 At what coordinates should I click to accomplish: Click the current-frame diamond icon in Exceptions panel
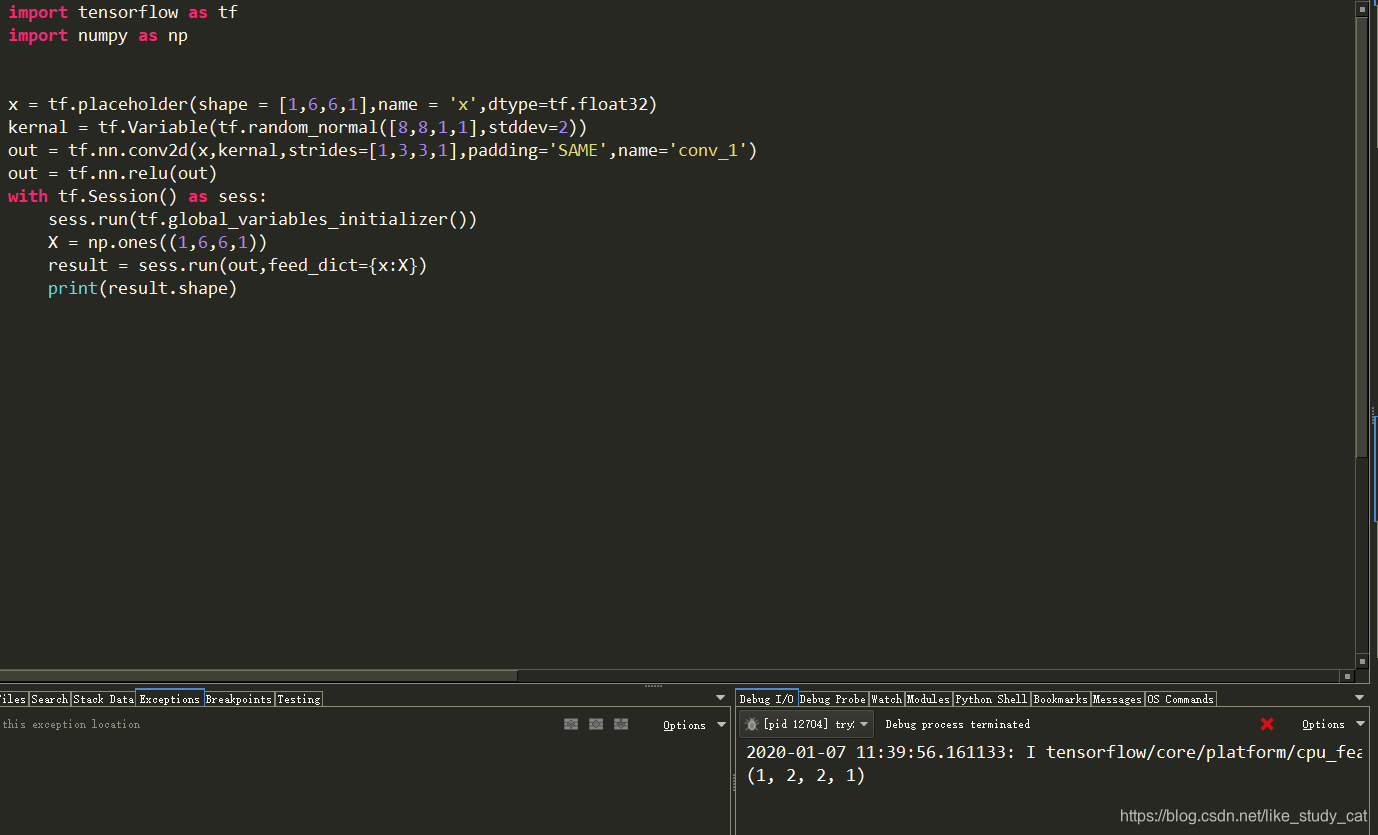pyautogui.click(x=596, y=724)
